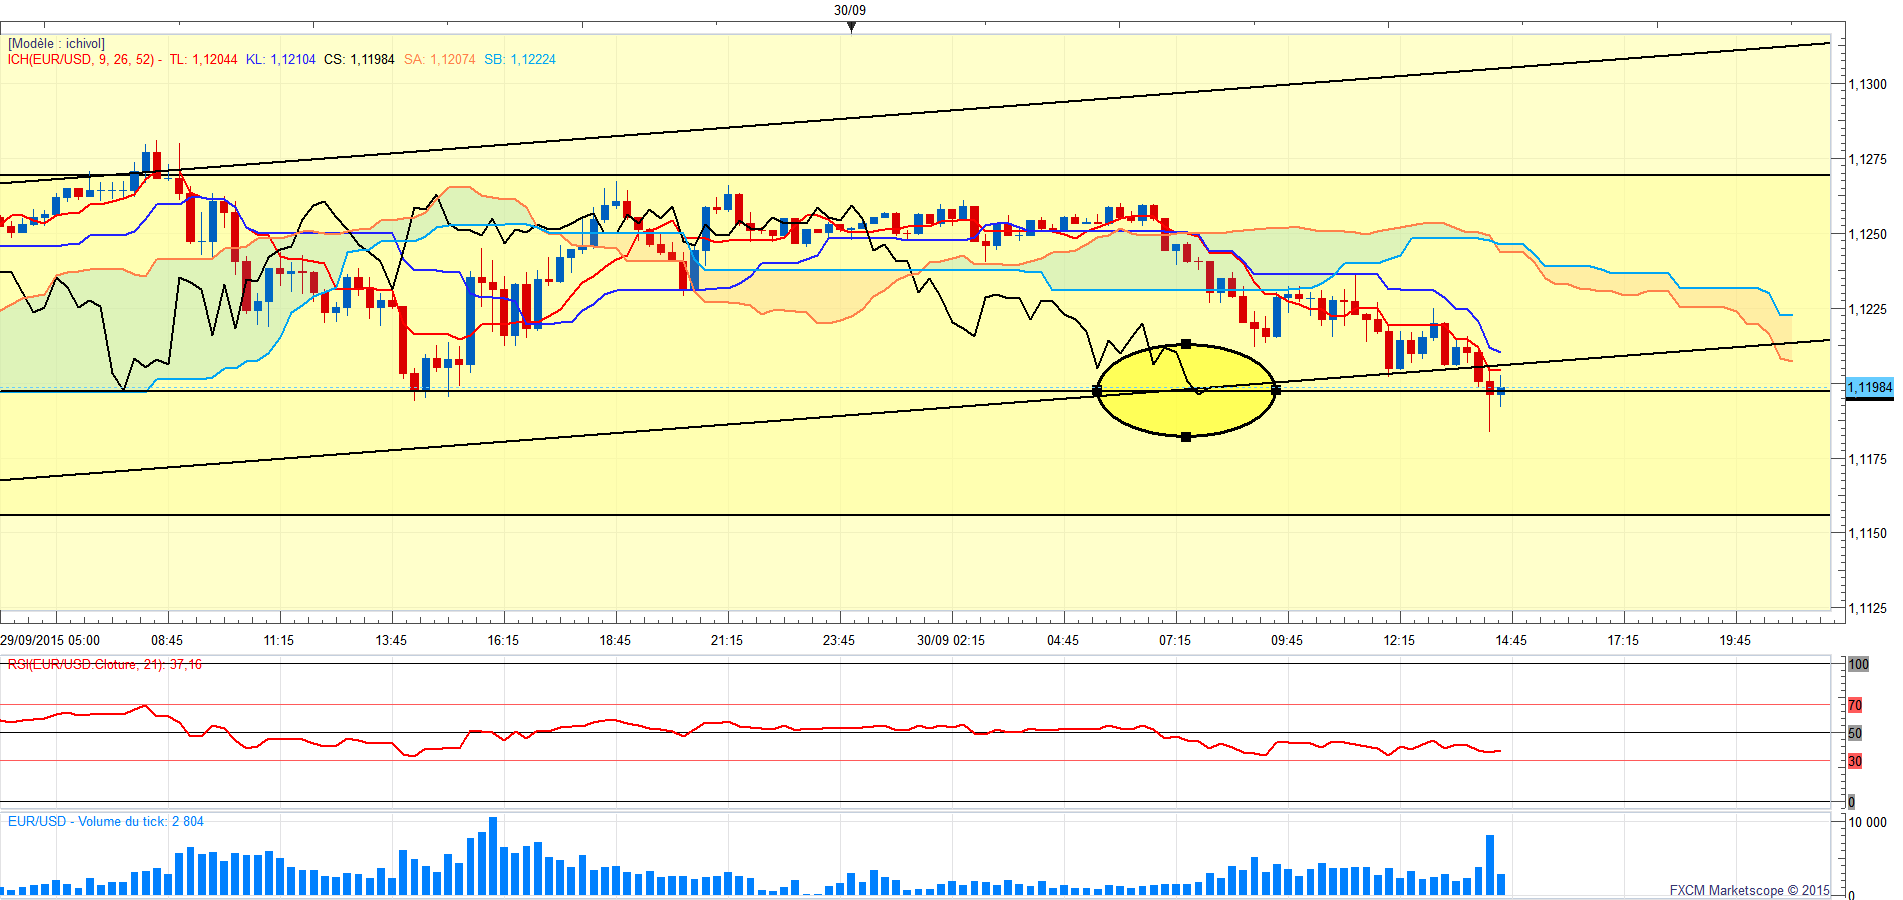Select the bottom handle of yellow ellipse
The image size is (1903, 900).
pos(1186,437)
